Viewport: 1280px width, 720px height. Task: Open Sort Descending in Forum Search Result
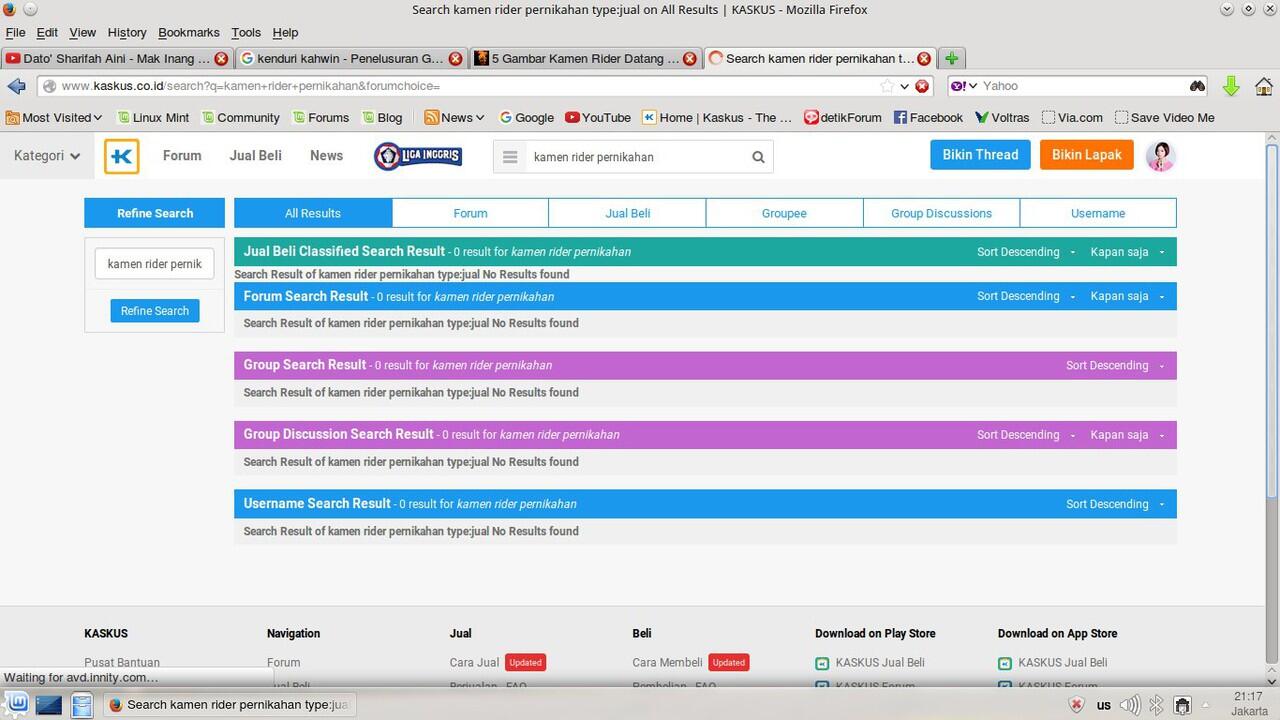coord(1026,296)
